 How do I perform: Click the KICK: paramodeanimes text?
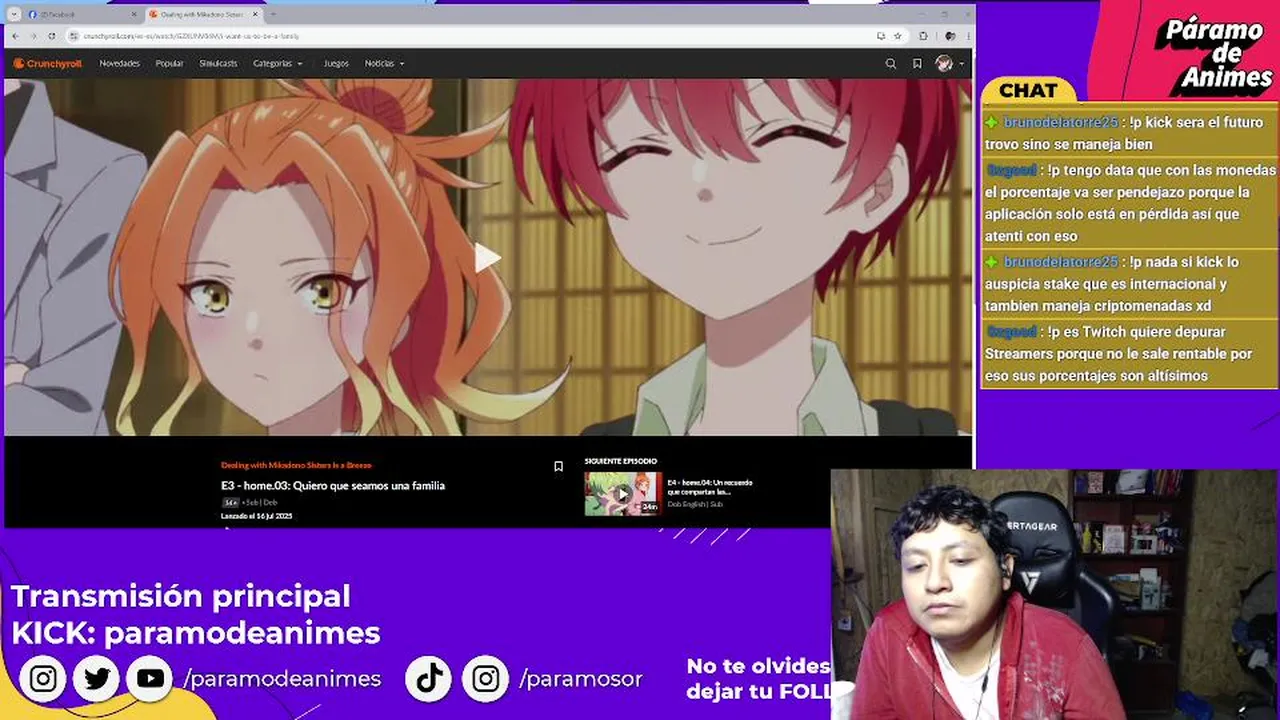(196, 633)
